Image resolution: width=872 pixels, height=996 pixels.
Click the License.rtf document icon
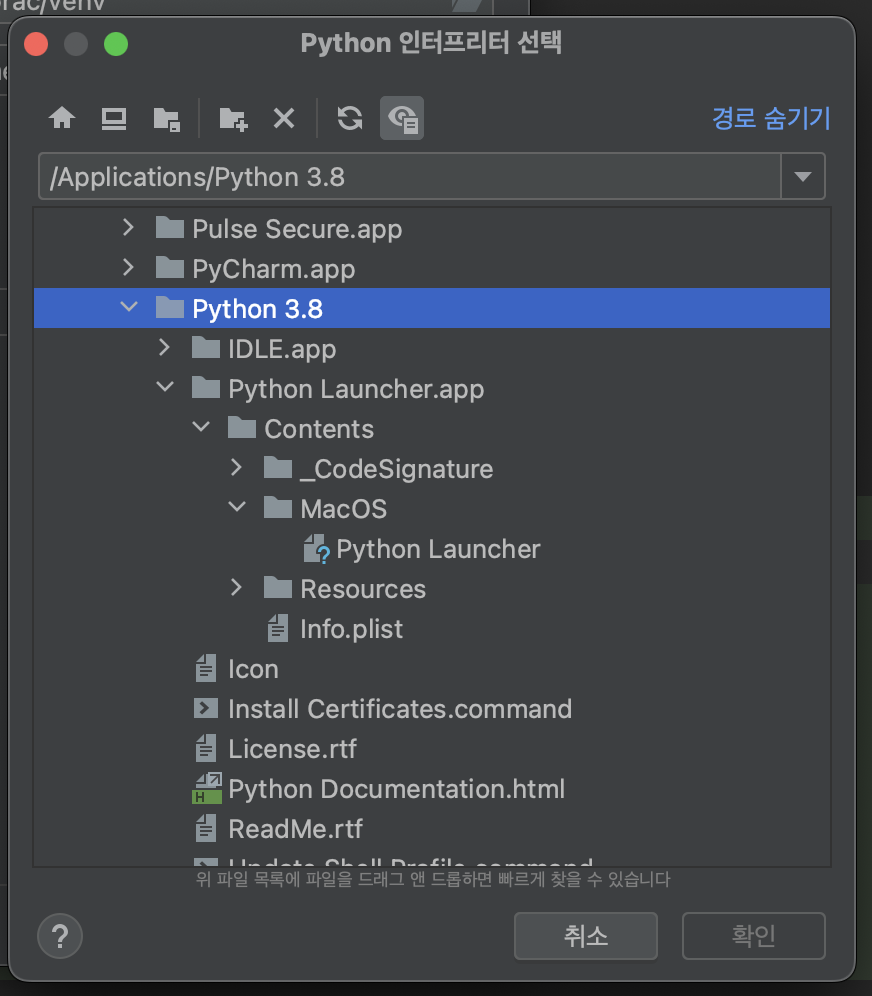(x=206, y=748)
